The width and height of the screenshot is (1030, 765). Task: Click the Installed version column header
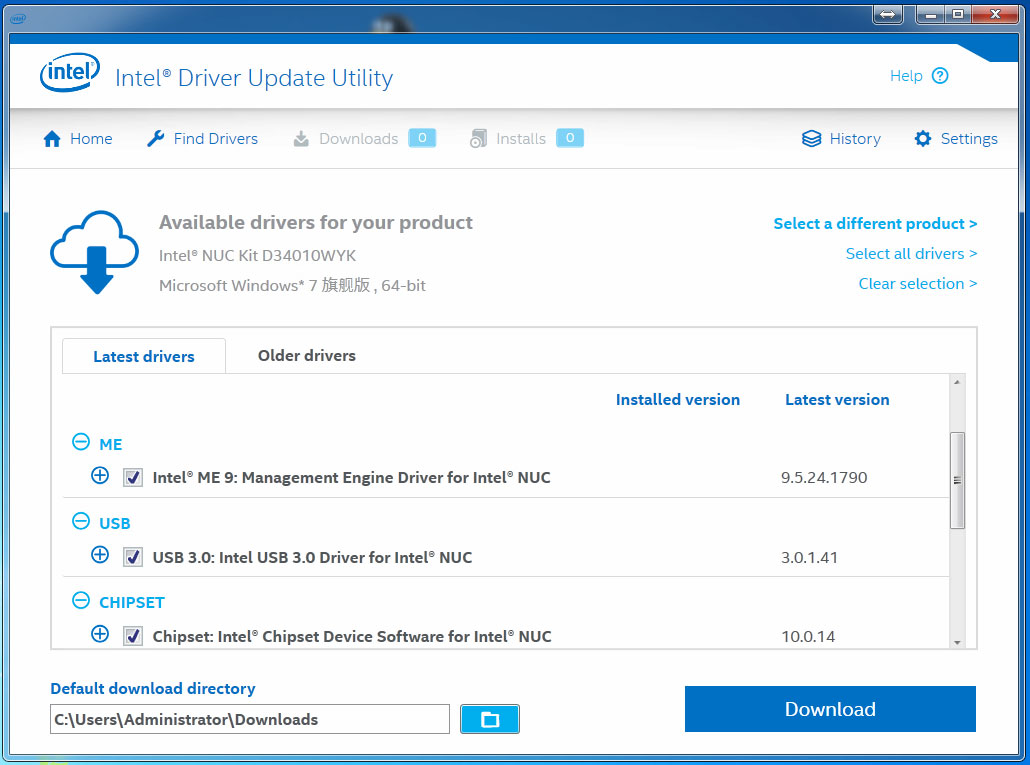[x=678, y=399]
